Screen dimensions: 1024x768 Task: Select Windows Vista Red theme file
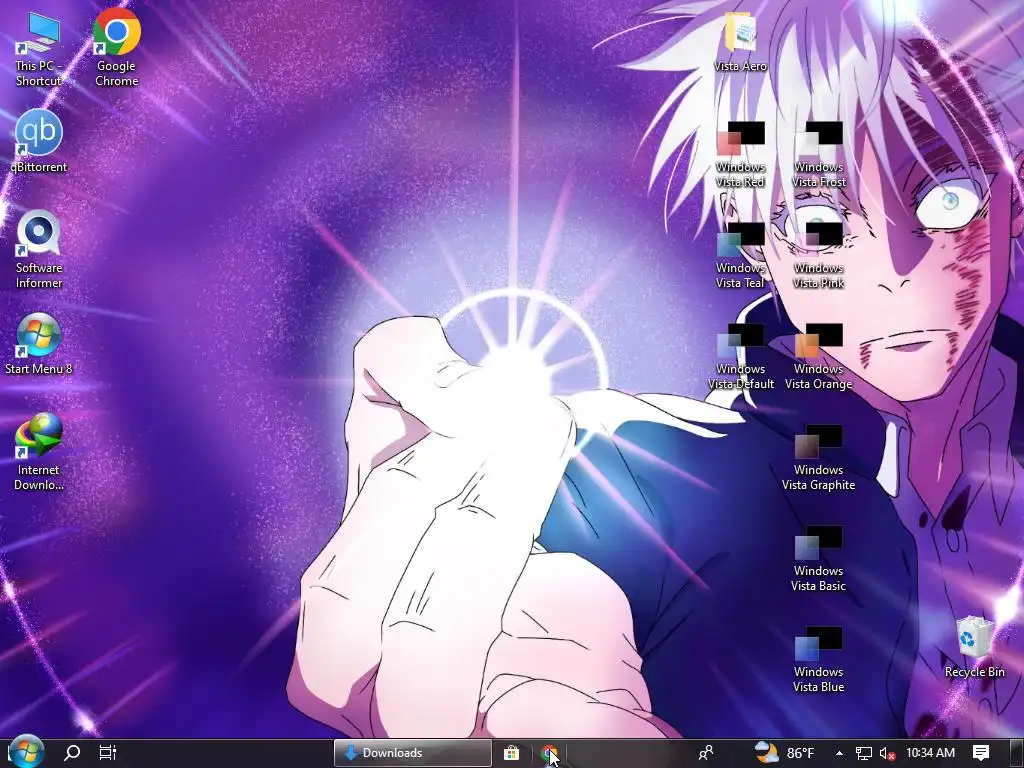740,155
